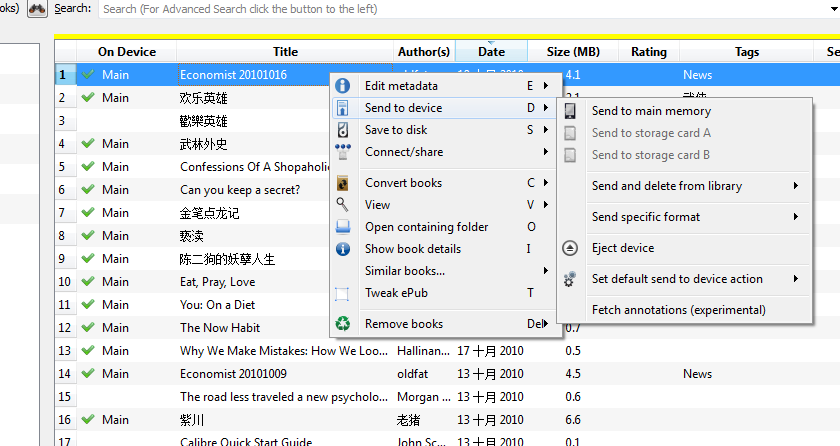Sort by Rating column header
The width and height of the screenshot is (840, 446).
tap(649, 51)
